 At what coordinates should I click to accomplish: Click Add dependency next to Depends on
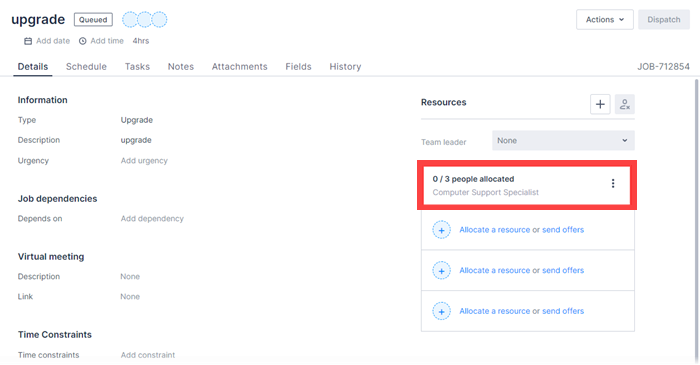click(x=152, y=219)
